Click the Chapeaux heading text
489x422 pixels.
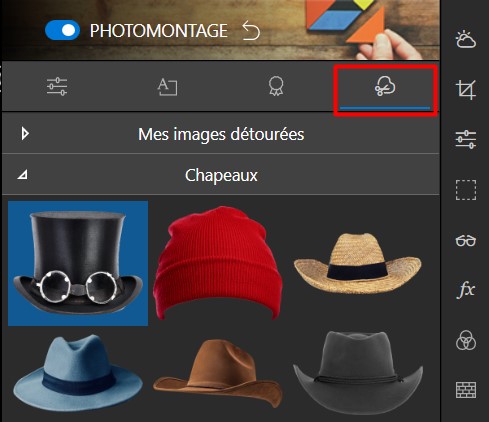click(x=221, y=175)
